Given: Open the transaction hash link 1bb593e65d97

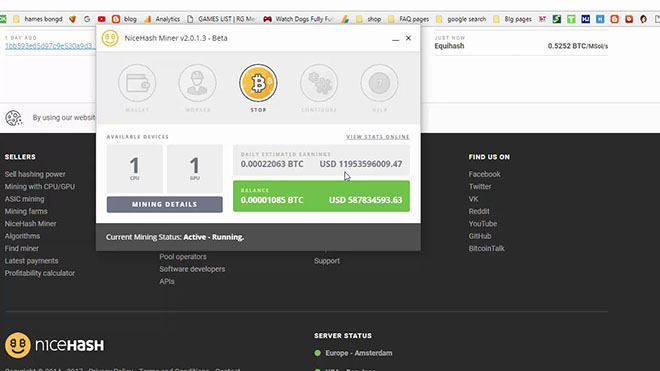Looking at the screenshot, I should pos(50,45).
